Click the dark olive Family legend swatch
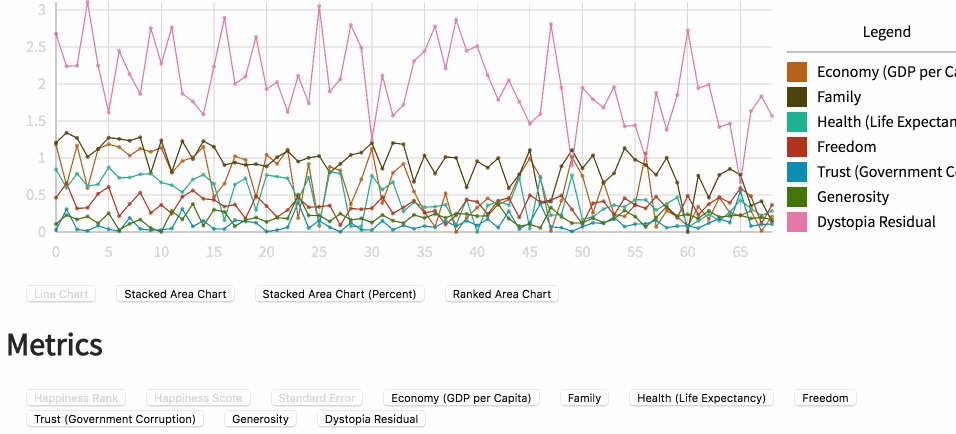The image size is (956, 434). point(797,97)
